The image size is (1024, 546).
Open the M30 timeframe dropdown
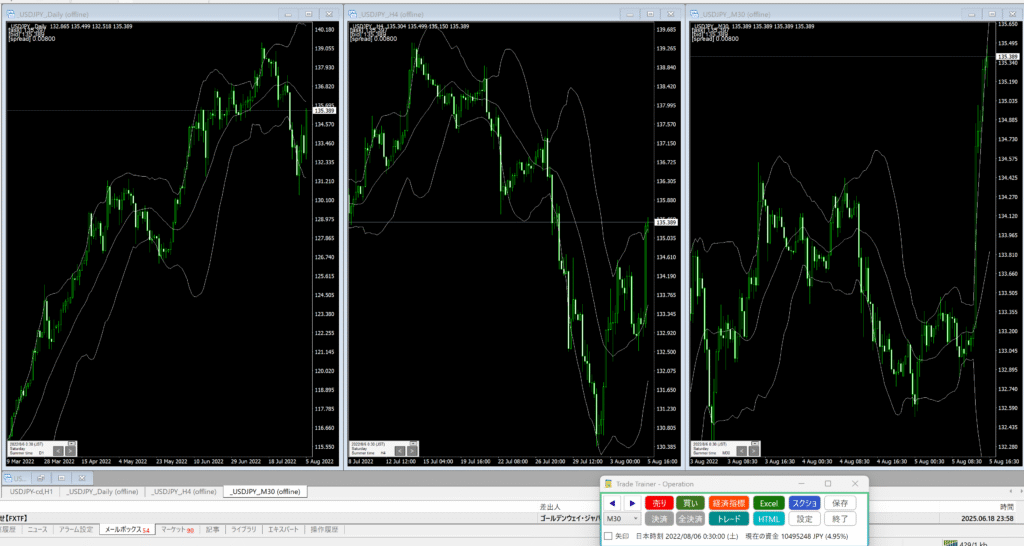point(622,519)
